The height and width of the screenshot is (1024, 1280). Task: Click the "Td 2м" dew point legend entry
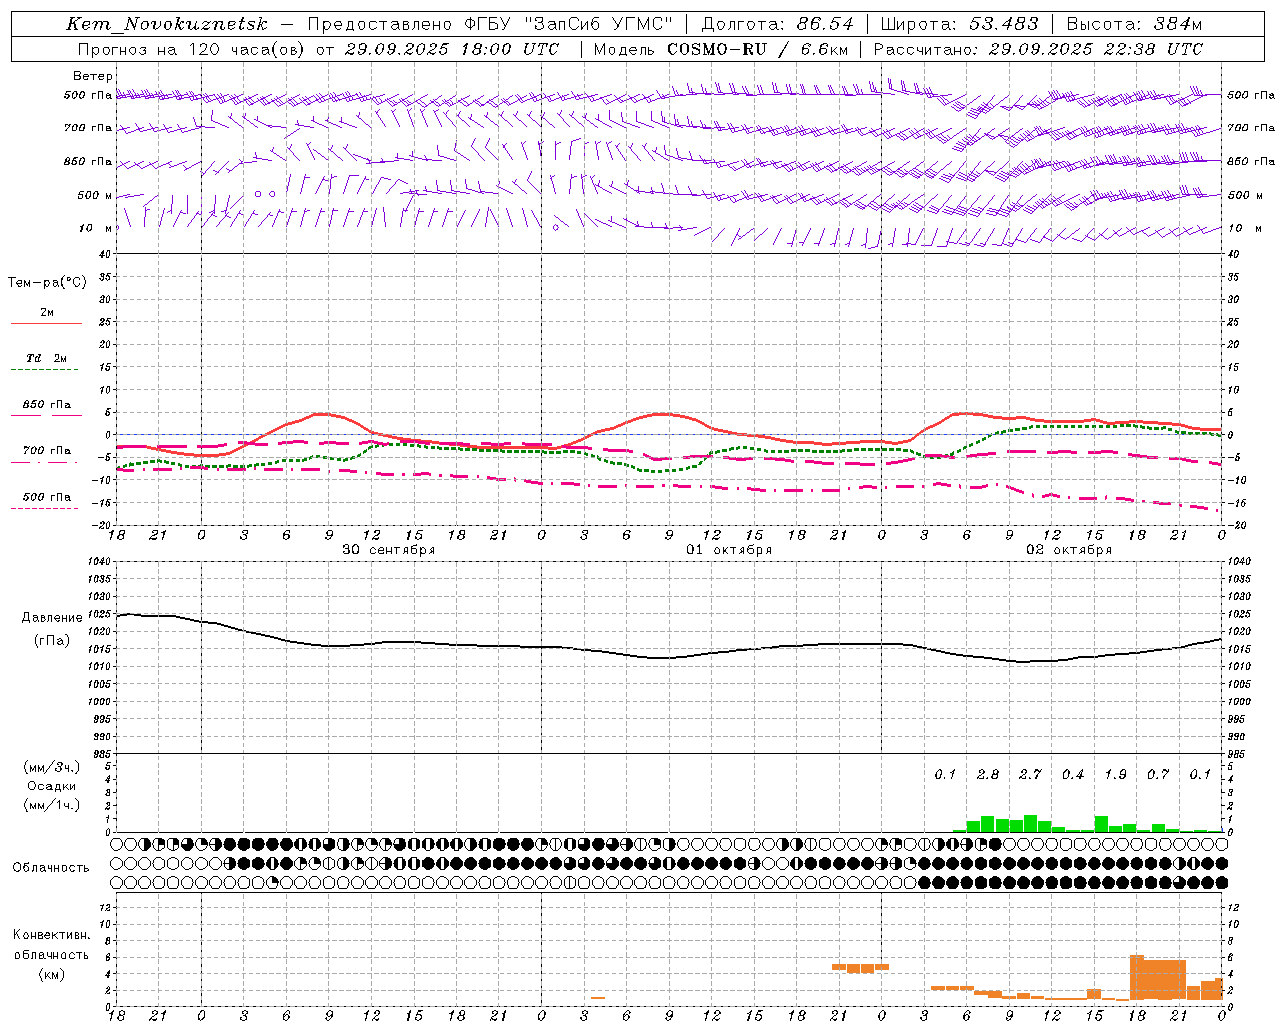click(47, 358)
